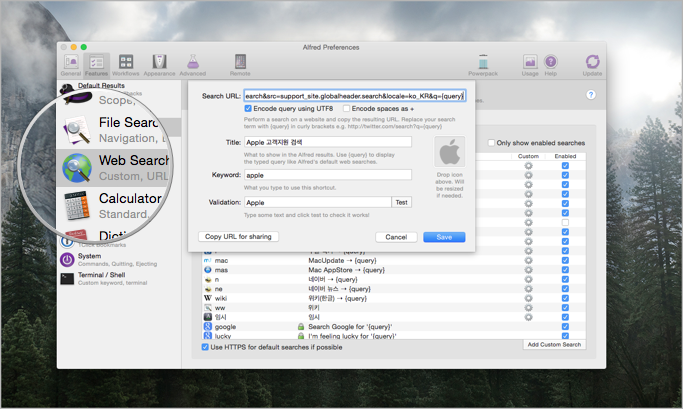The image size is (683, 409).
Task: Select the 'Mac AppStore → {query}' entry
Action: (x=346, y=270)
